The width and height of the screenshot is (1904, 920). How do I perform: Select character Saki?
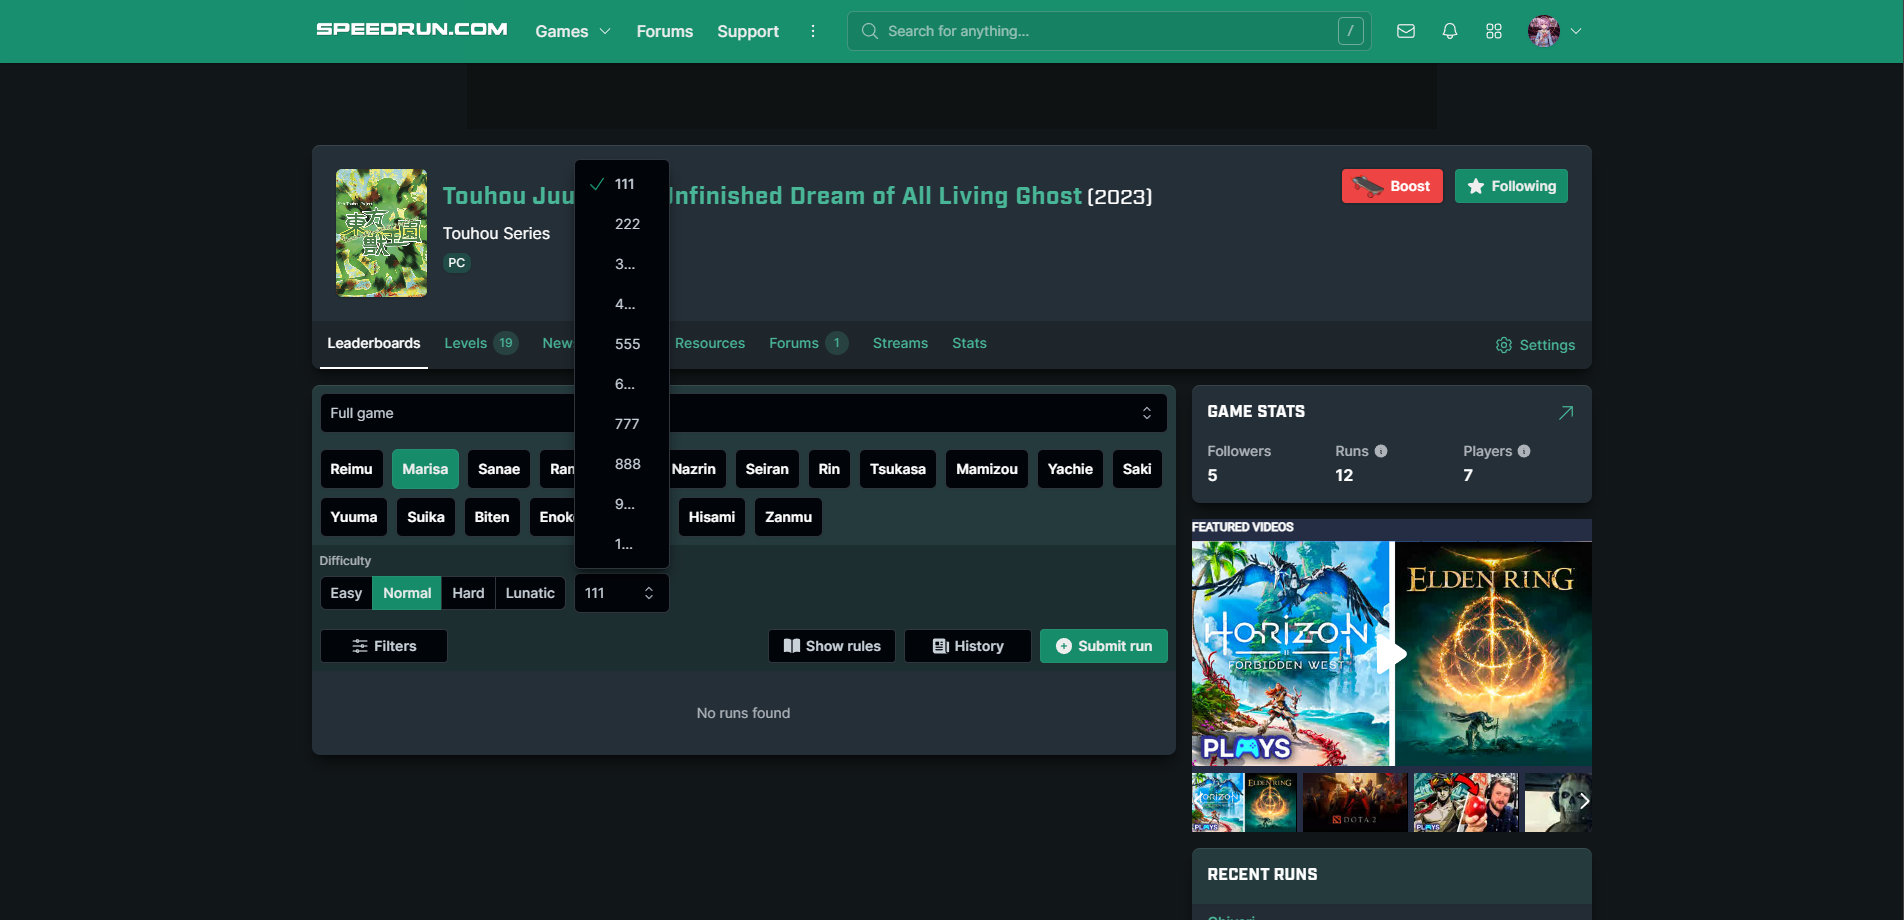[1137, 469]
